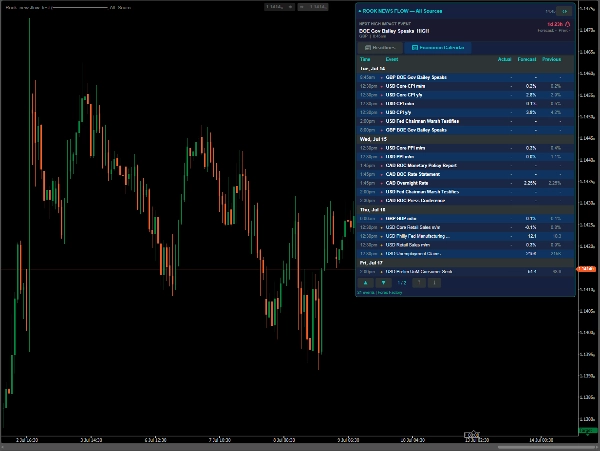Viewport: 600px width, 451px height.
Task: Click the 12.1 forecast of Philly Fed Manufacturing
Action: coord(532,236)
